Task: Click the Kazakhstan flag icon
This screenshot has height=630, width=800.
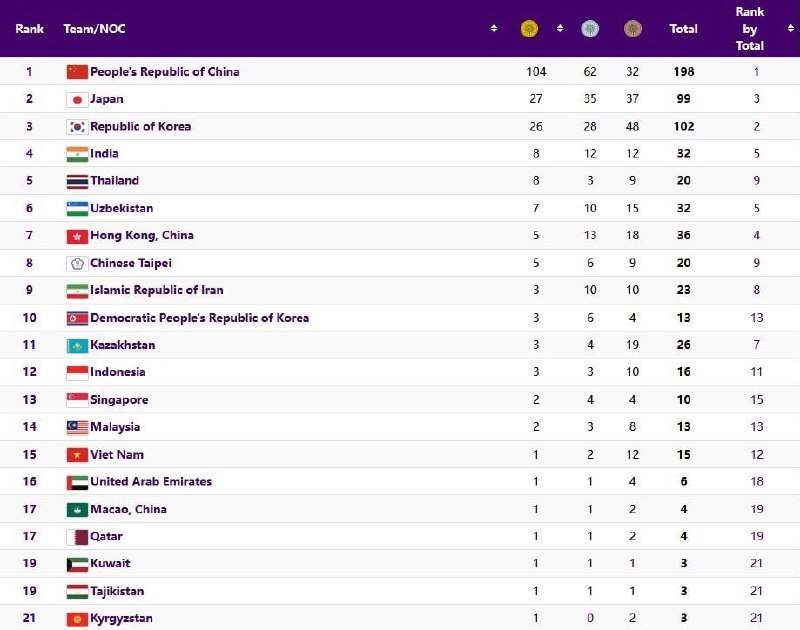Action: point(77,345)
